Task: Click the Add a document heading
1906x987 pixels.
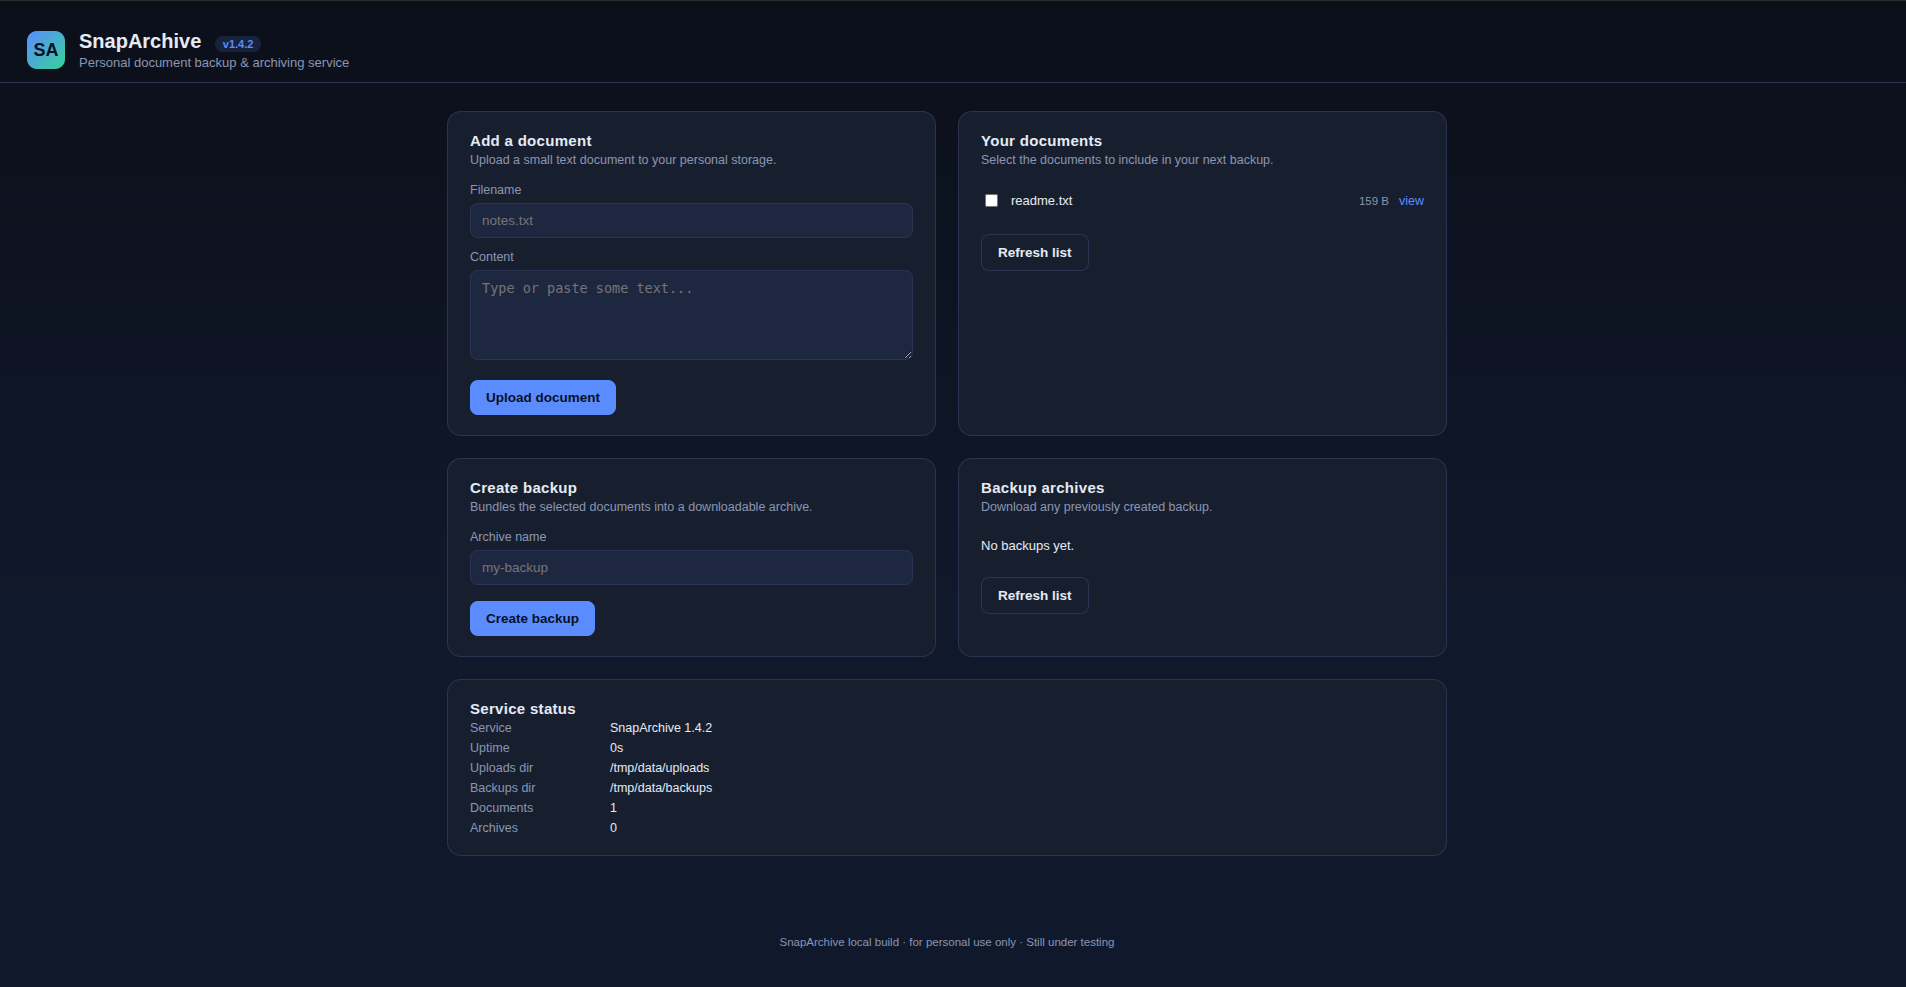Action: pos(531,141)
